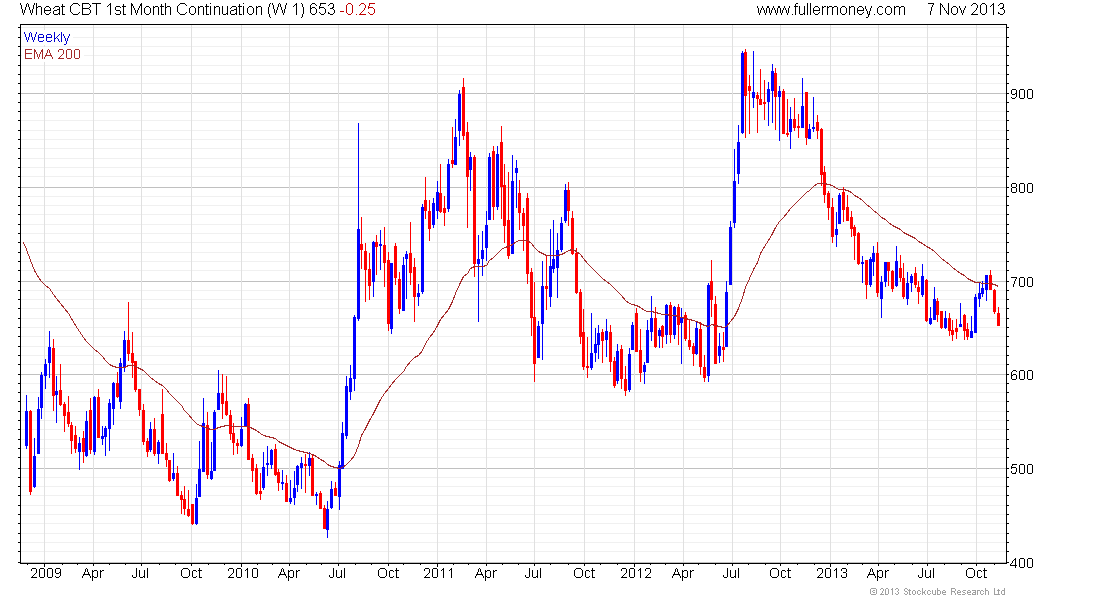This screenshot has height=600, width=1100.
Task: Click the 800 price axis label
Action: point(1021,188)
